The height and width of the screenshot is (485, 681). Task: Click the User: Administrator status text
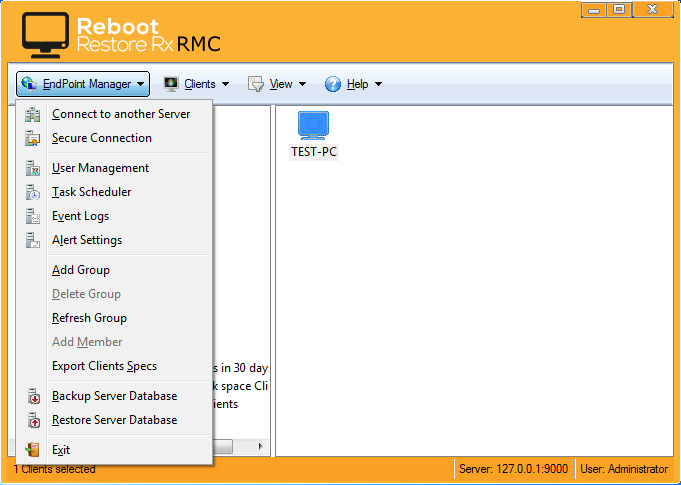pyautogui.click(x=624, y=469)
